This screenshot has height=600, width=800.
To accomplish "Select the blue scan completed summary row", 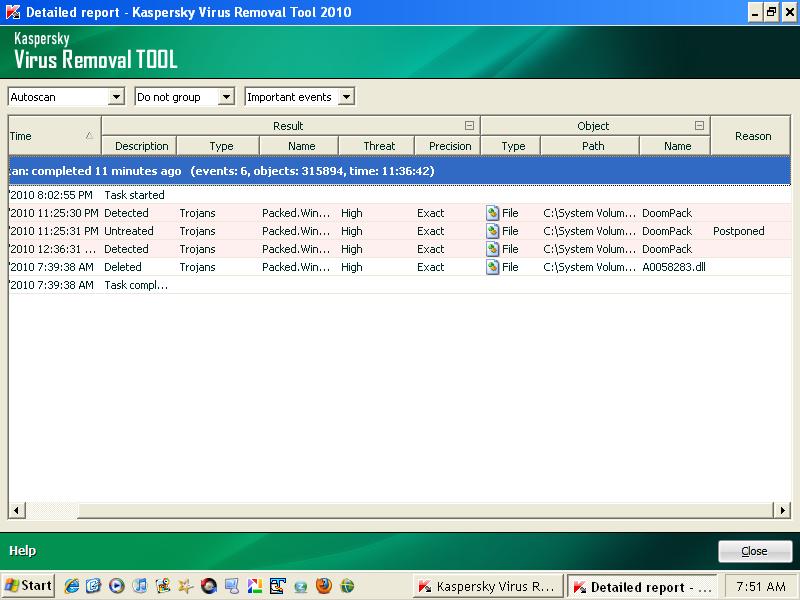I will point(399,171).
